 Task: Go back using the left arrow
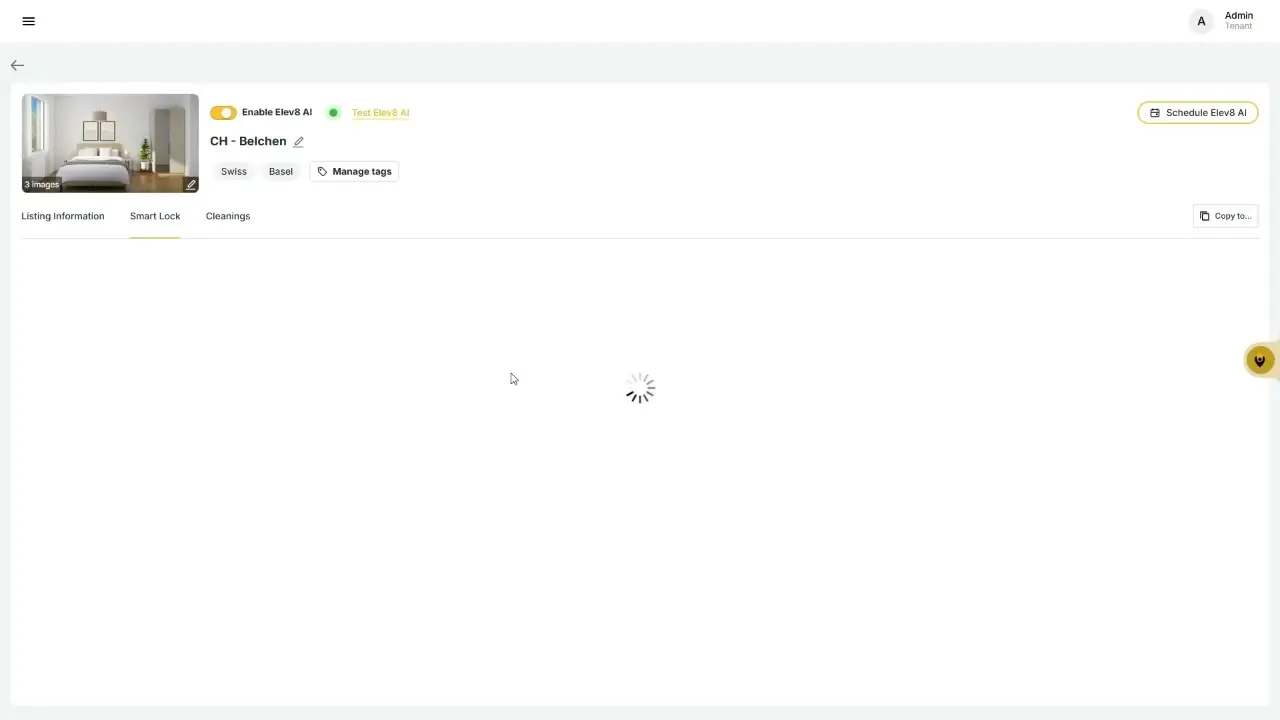click(17, 65)
